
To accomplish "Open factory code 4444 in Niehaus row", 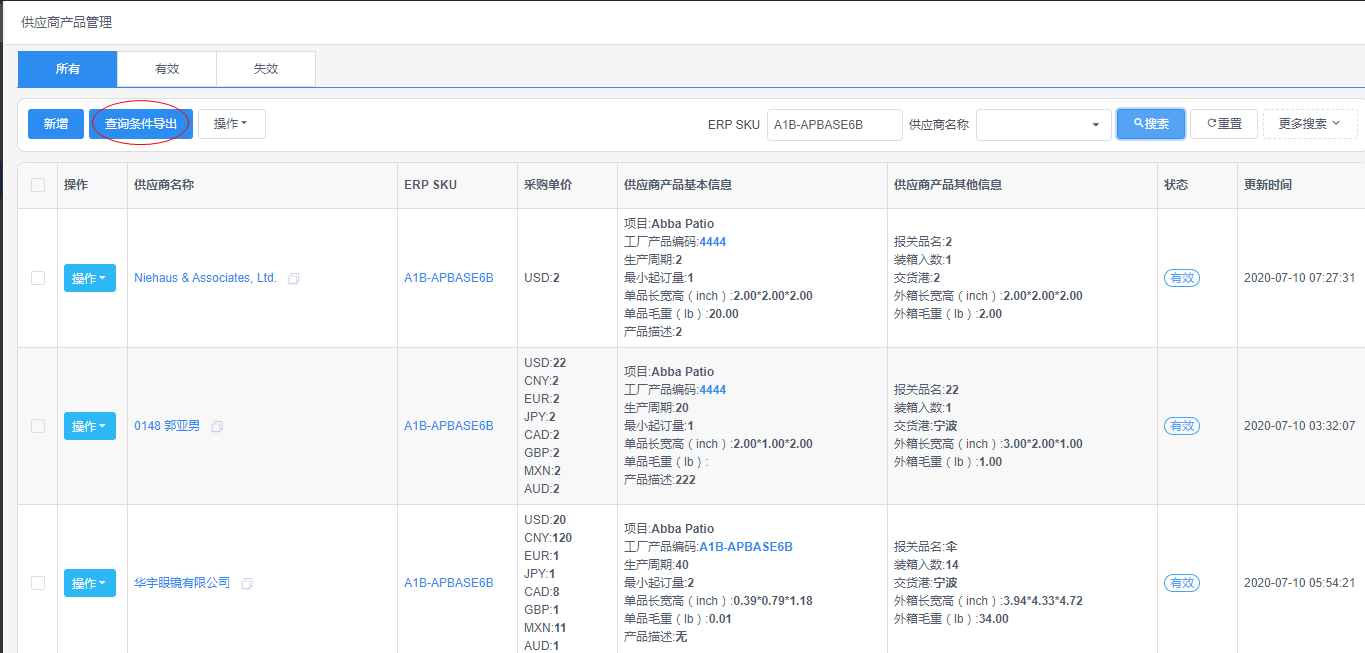I will (713, 242).
